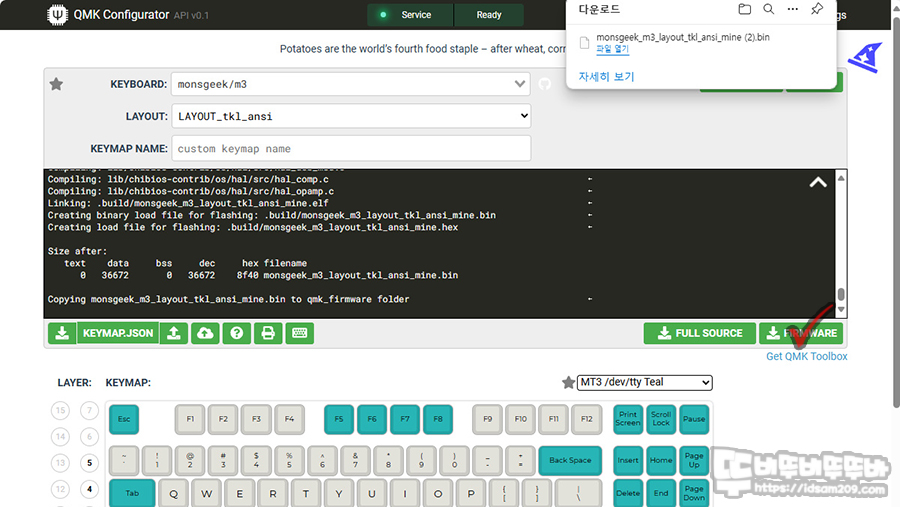This screenshot has height=507, width=900.
Task: Open downloads folder icon in the popup
Action: (x=744, y=9)
